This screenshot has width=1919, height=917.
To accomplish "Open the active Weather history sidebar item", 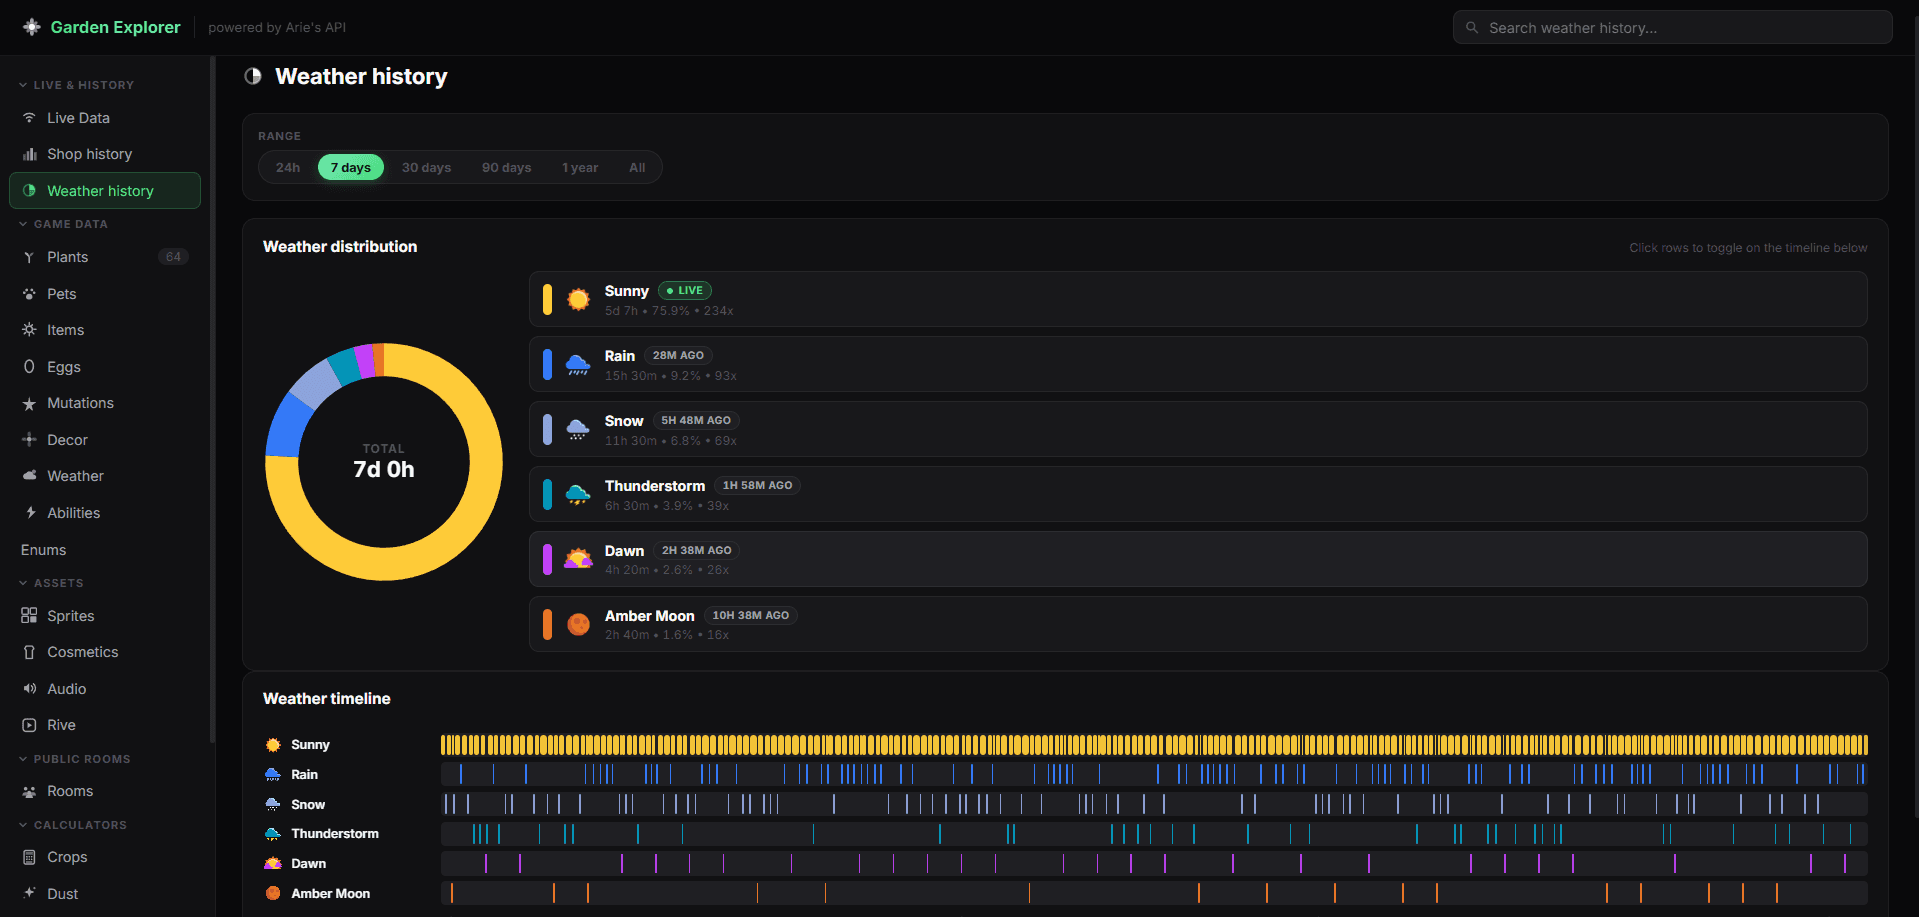I will coord(105,191).
